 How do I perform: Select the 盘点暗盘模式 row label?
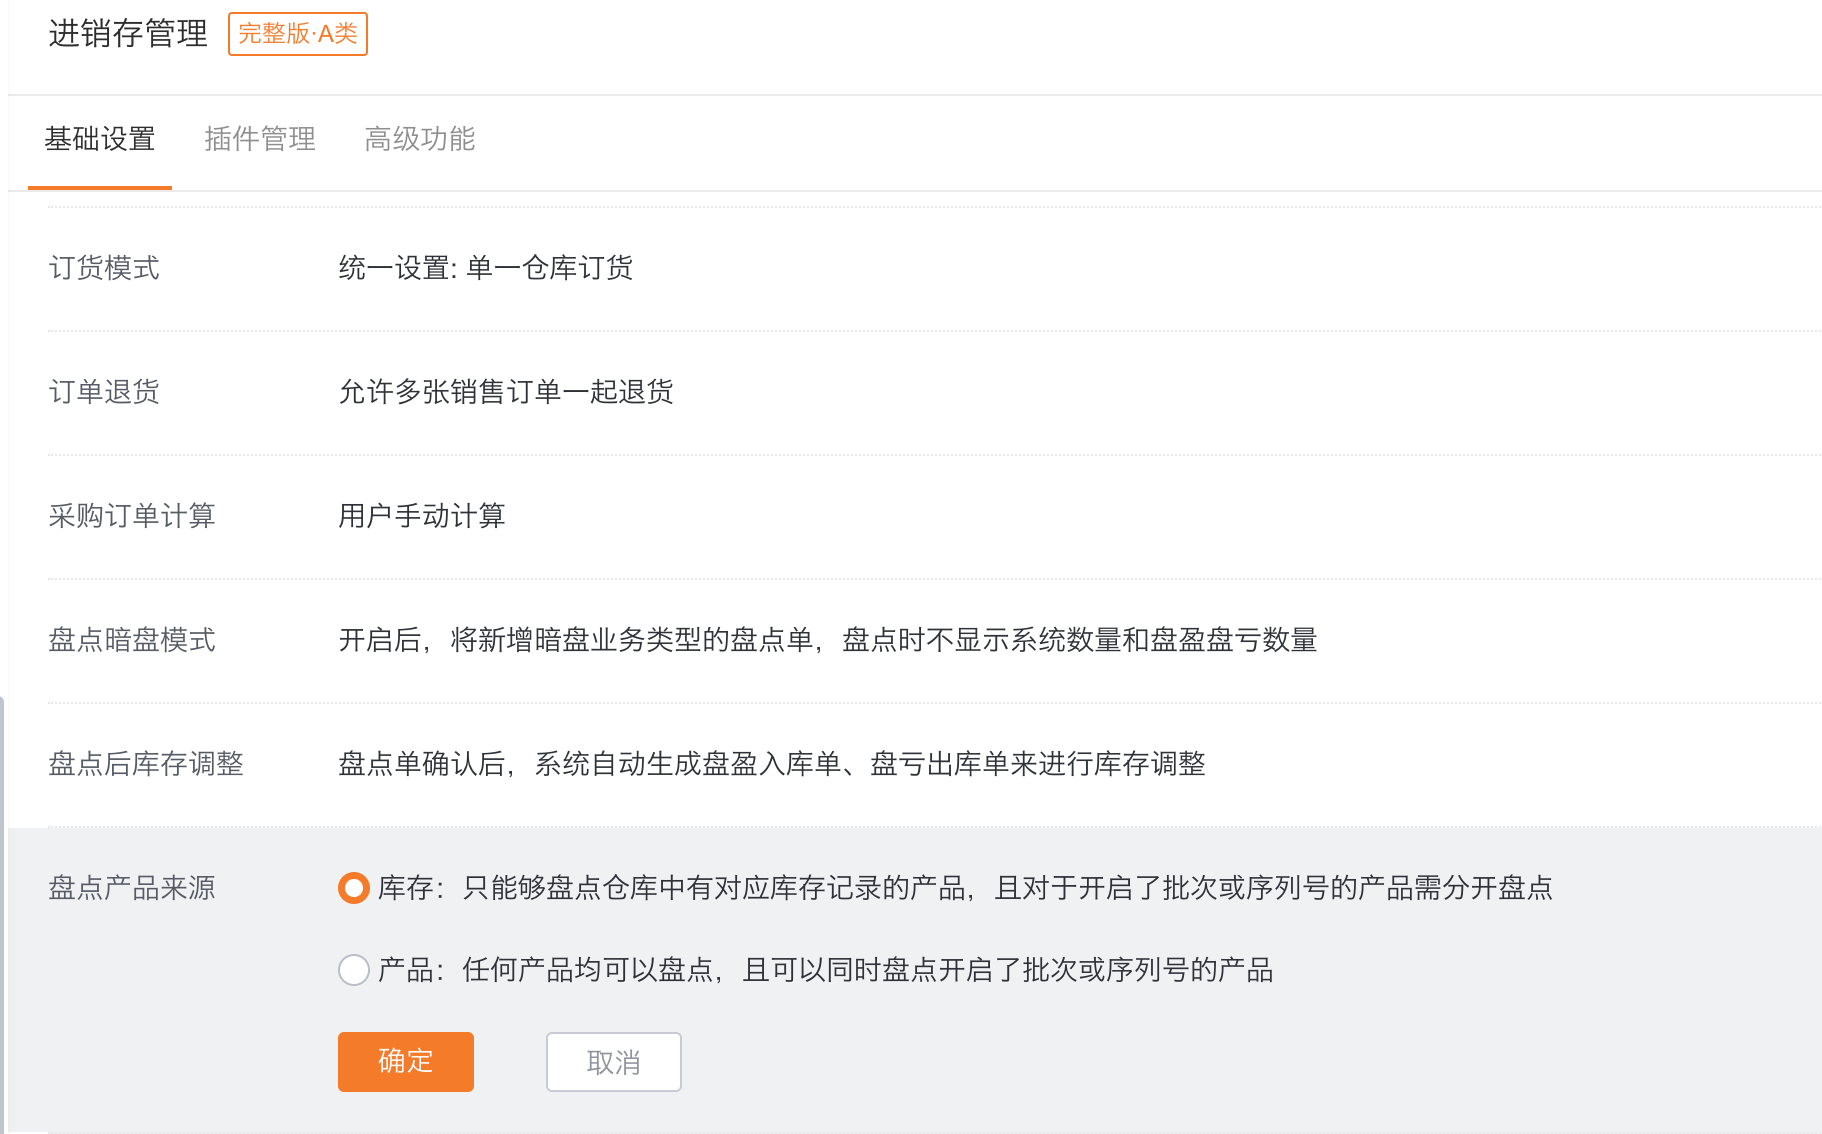point(132,640)
